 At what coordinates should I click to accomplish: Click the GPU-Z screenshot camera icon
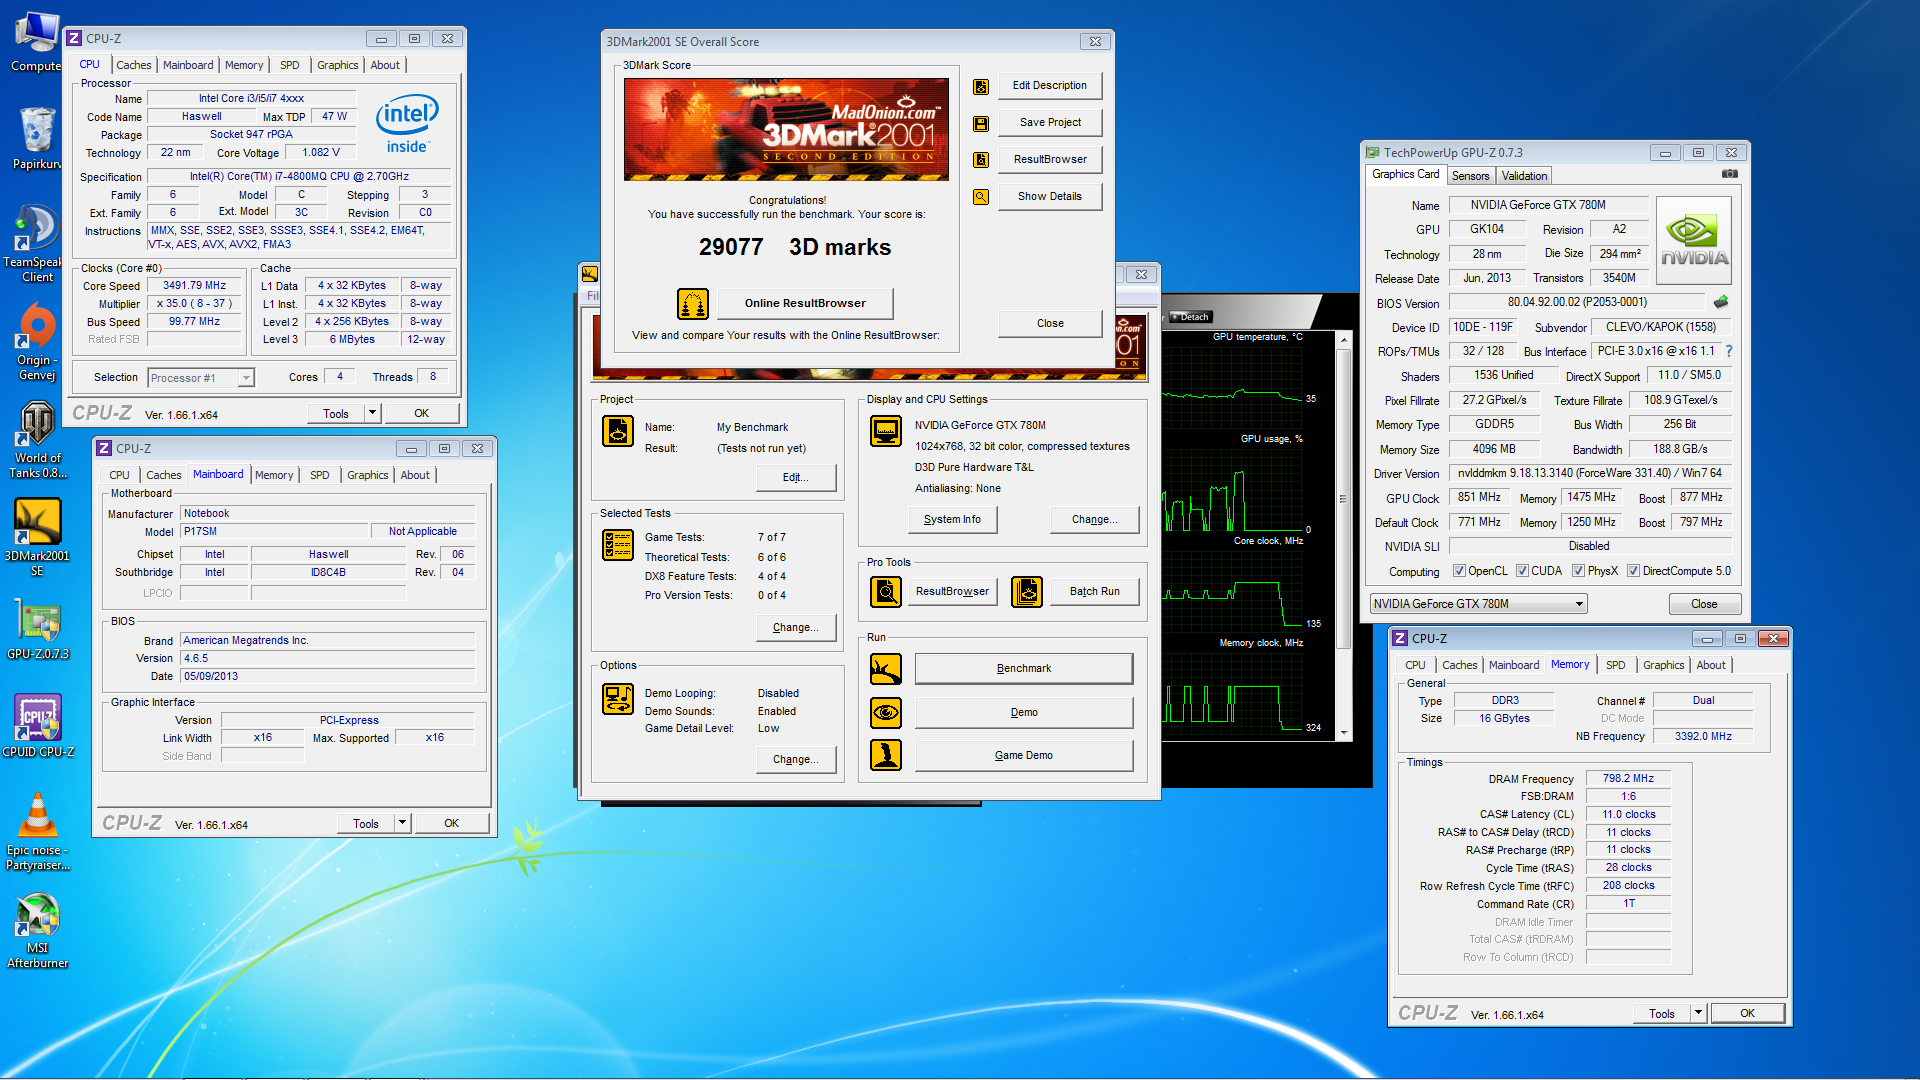point(1730,174)
